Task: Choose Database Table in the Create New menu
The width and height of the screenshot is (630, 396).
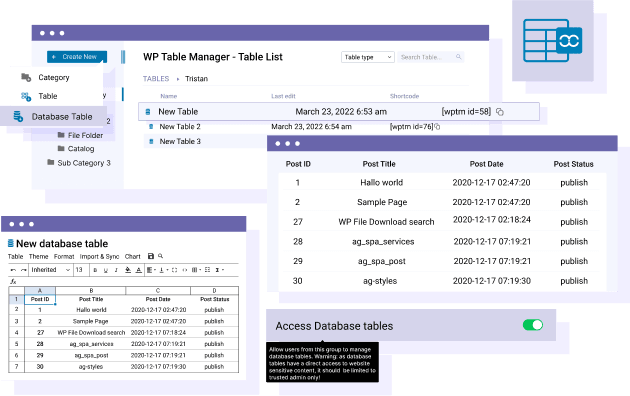Action: coord(53,116)
